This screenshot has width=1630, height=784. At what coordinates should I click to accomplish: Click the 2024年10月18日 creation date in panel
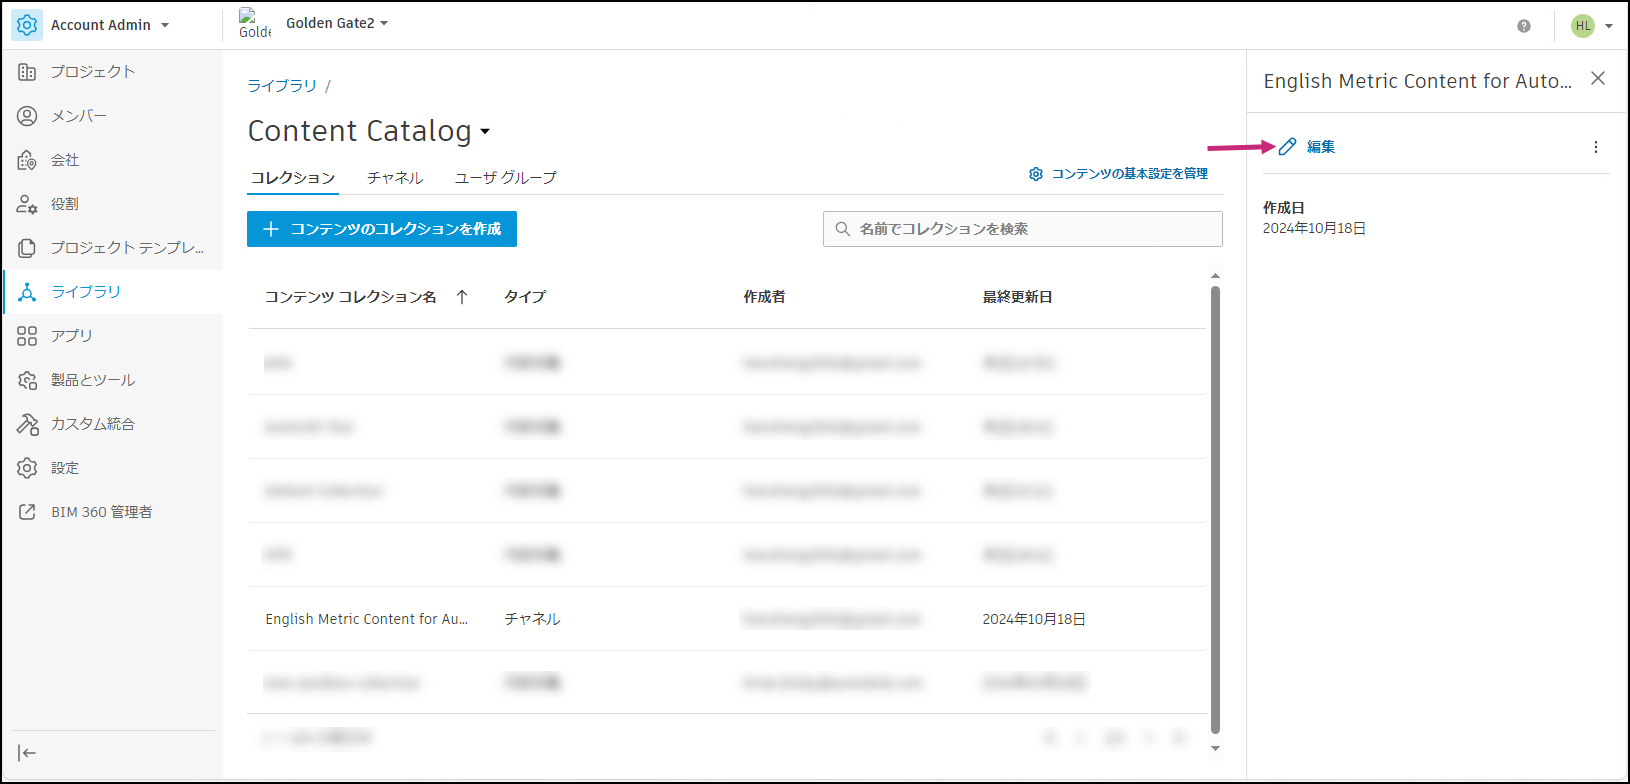click(x=1315, y=228)
